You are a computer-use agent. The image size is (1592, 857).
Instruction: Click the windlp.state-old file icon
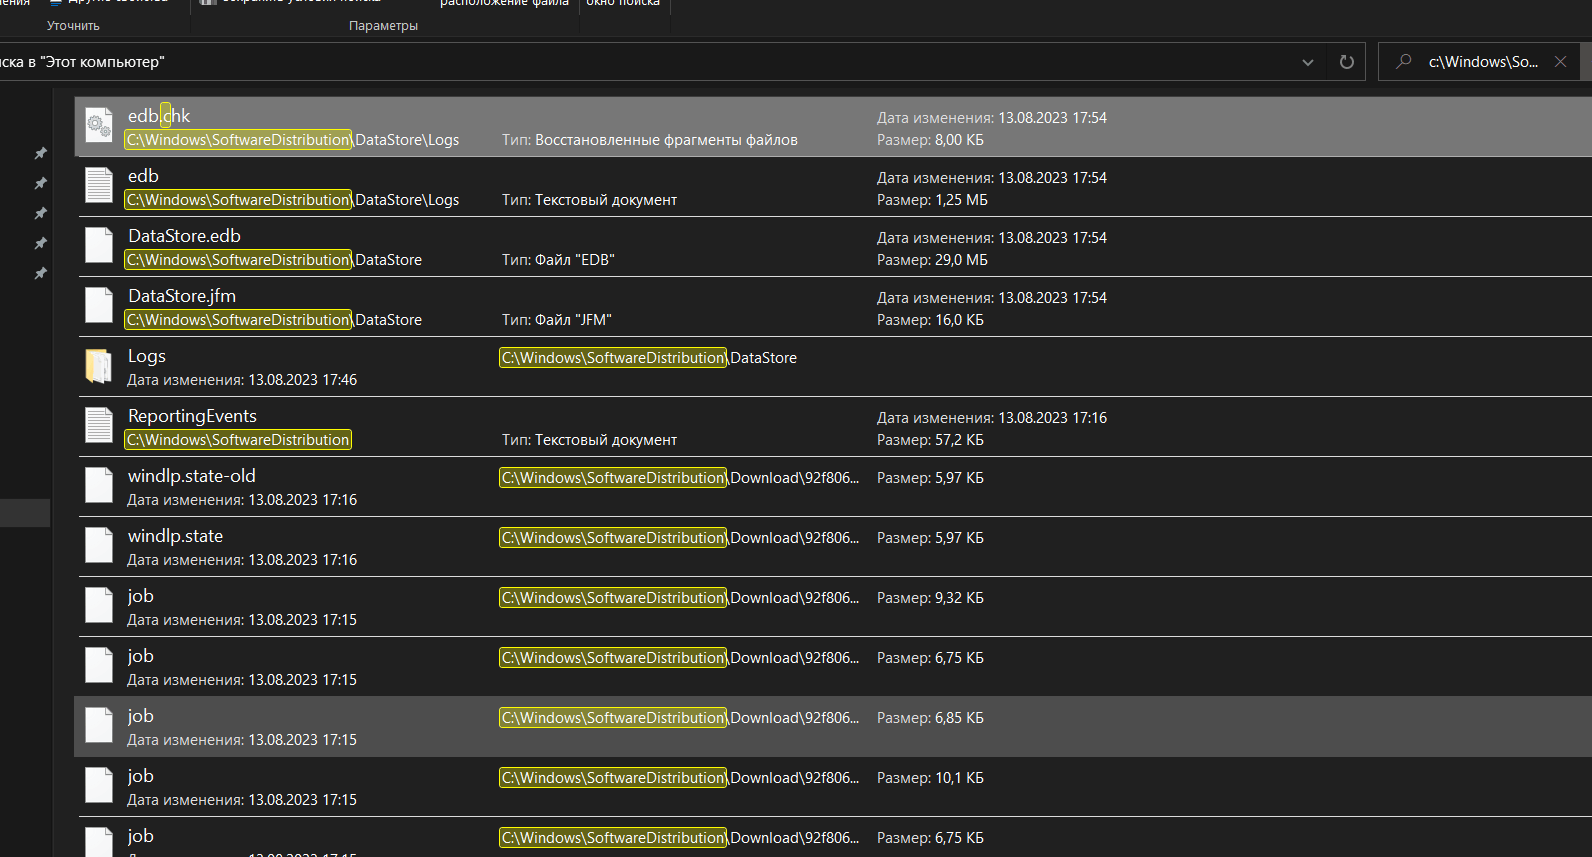coord(99,485)
